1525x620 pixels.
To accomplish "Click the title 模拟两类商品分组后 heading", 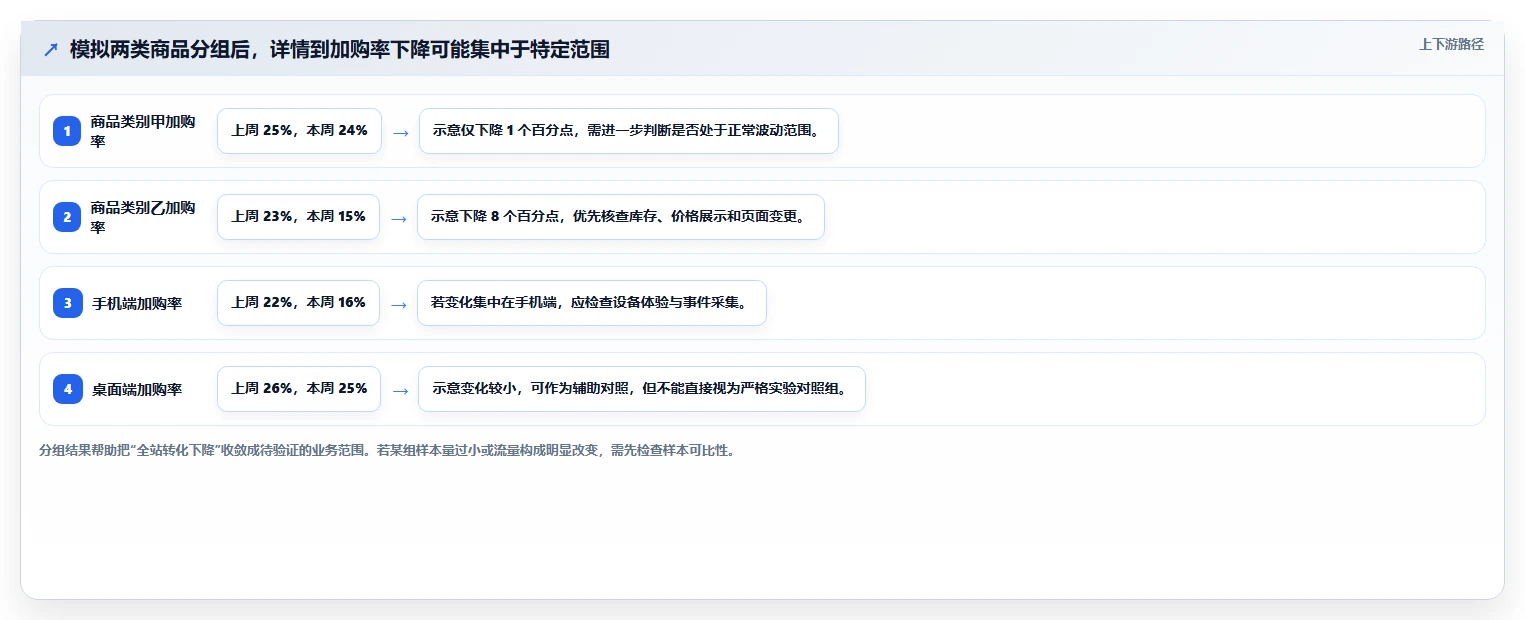I will click(x=340, y=49).
